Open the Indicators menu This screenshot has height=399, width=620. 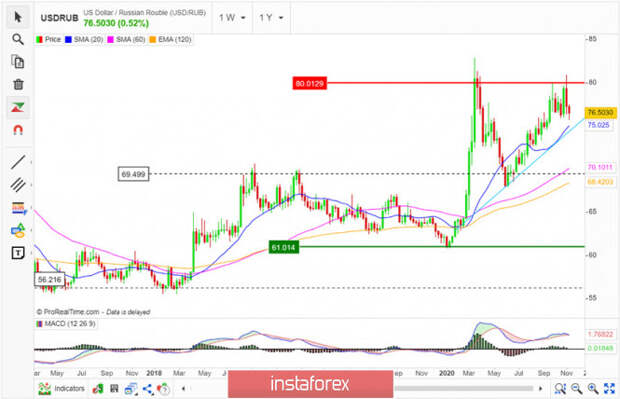[x=61, y=389]
